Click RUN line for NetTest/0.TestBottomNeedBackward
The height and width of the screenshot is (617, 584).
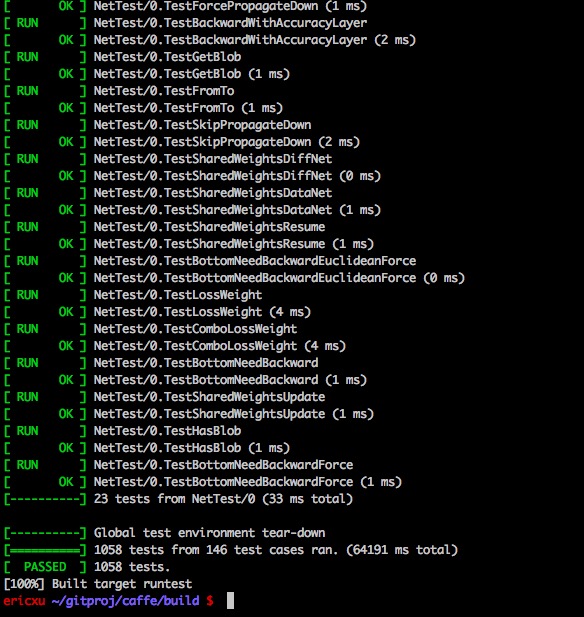(161, 363)
